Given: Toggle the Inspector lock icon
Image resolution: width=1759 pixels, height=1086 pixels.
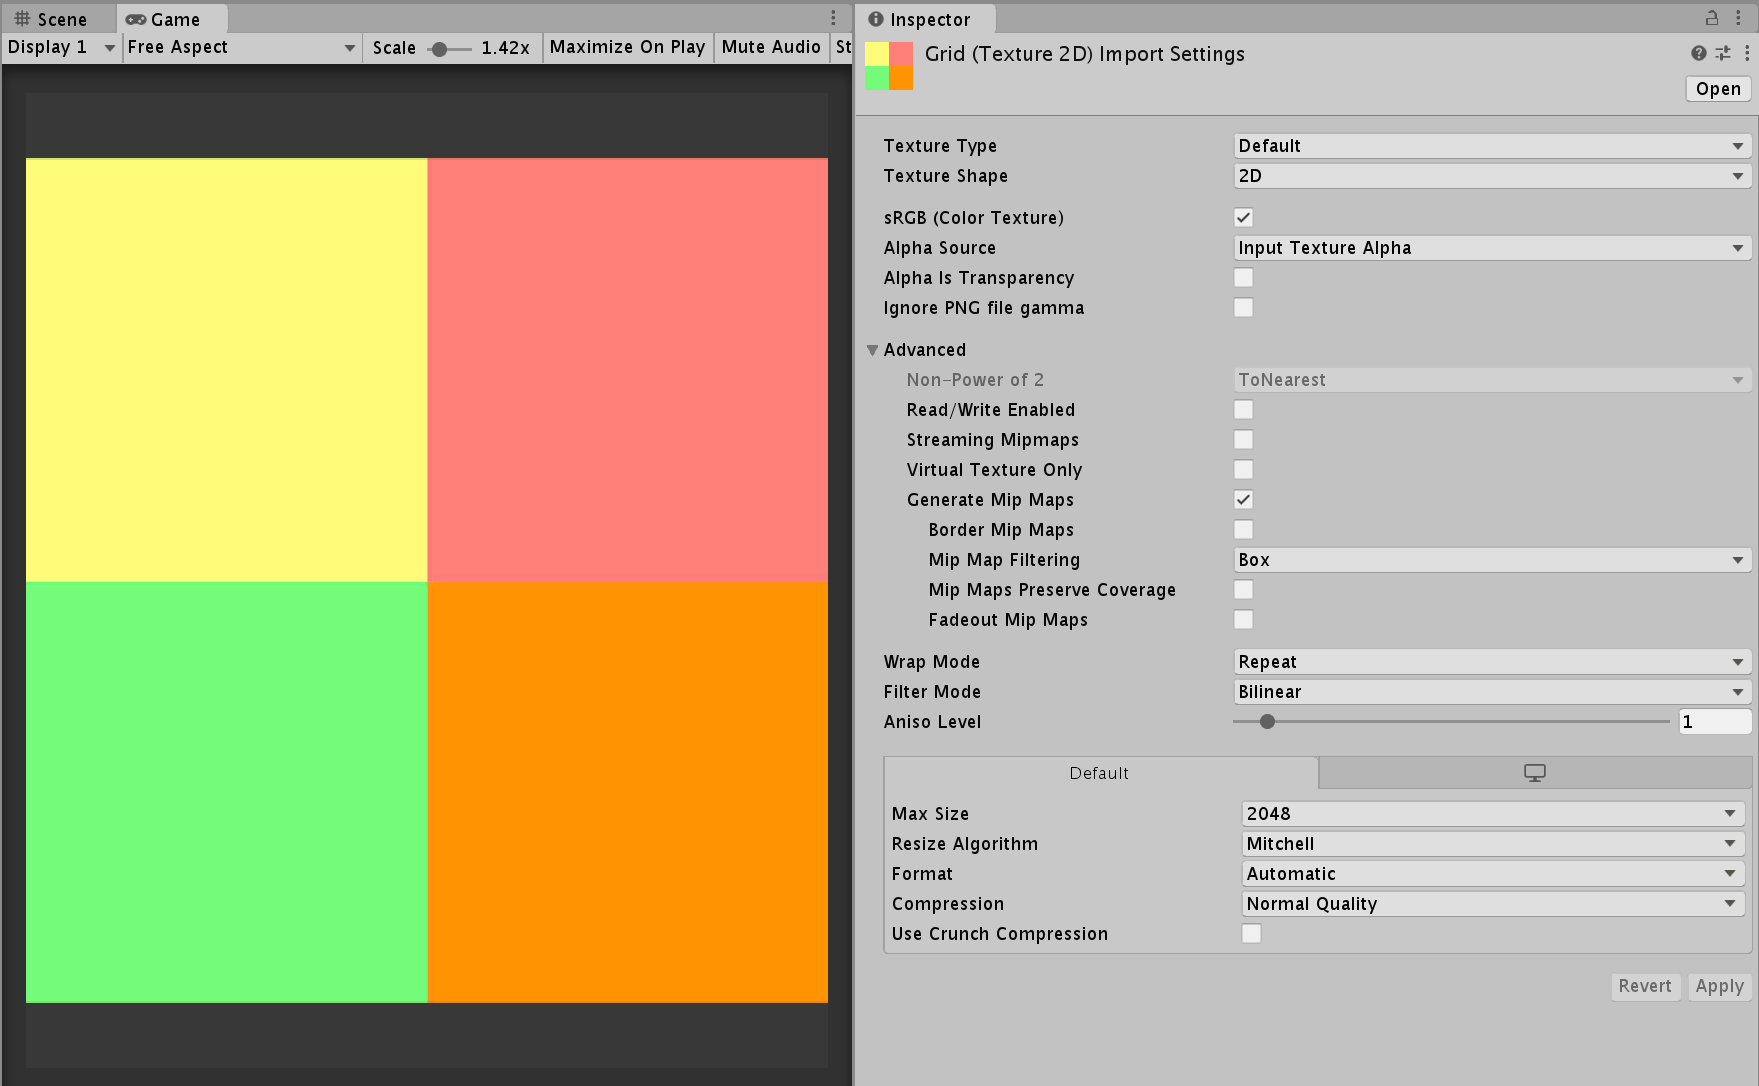Looking at the screenshot, I should coord(1712,18).
